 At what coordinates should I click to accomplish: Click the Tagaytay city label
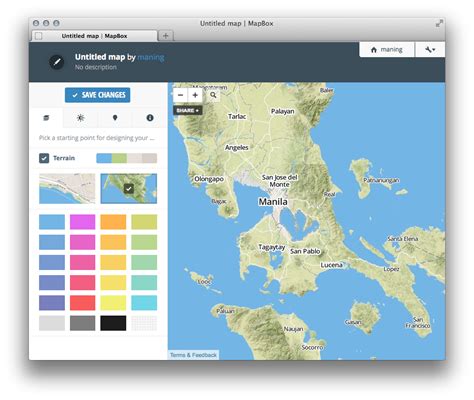[x=272, y=247]
